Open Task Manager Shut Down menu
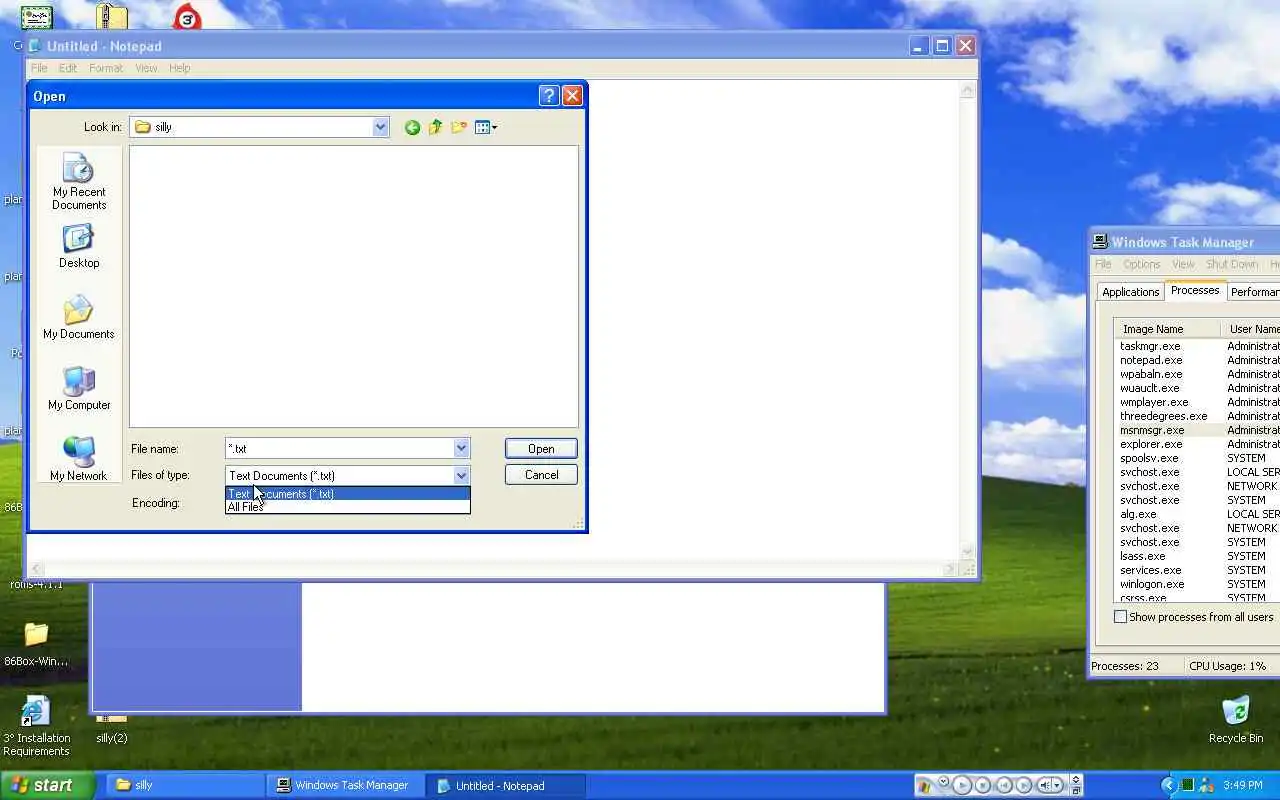 (1232, 264)
